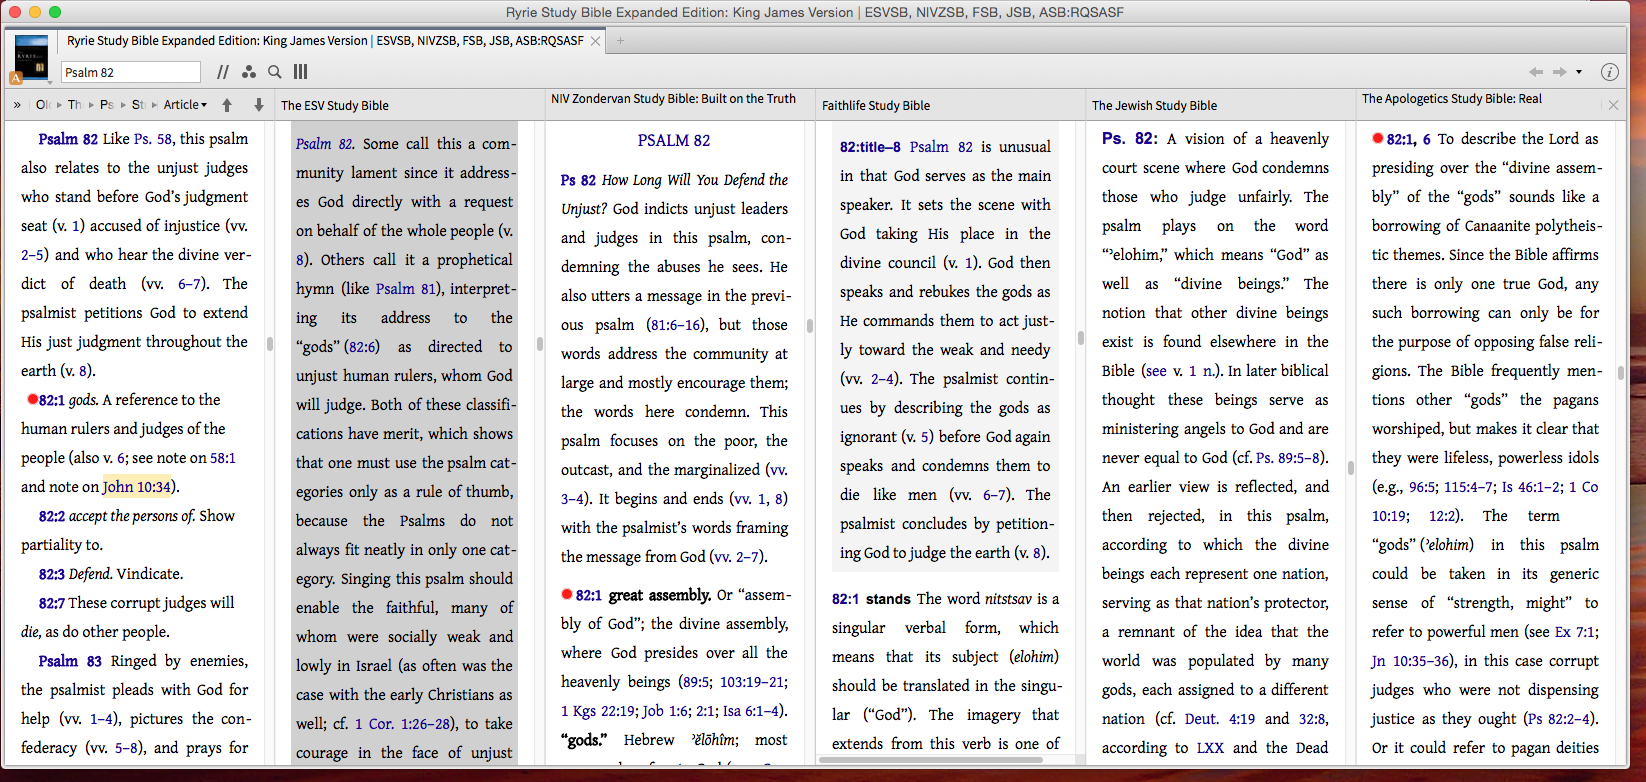
Task: Select The Apologetics Study Bible column header
Action: click(1452, 99)
